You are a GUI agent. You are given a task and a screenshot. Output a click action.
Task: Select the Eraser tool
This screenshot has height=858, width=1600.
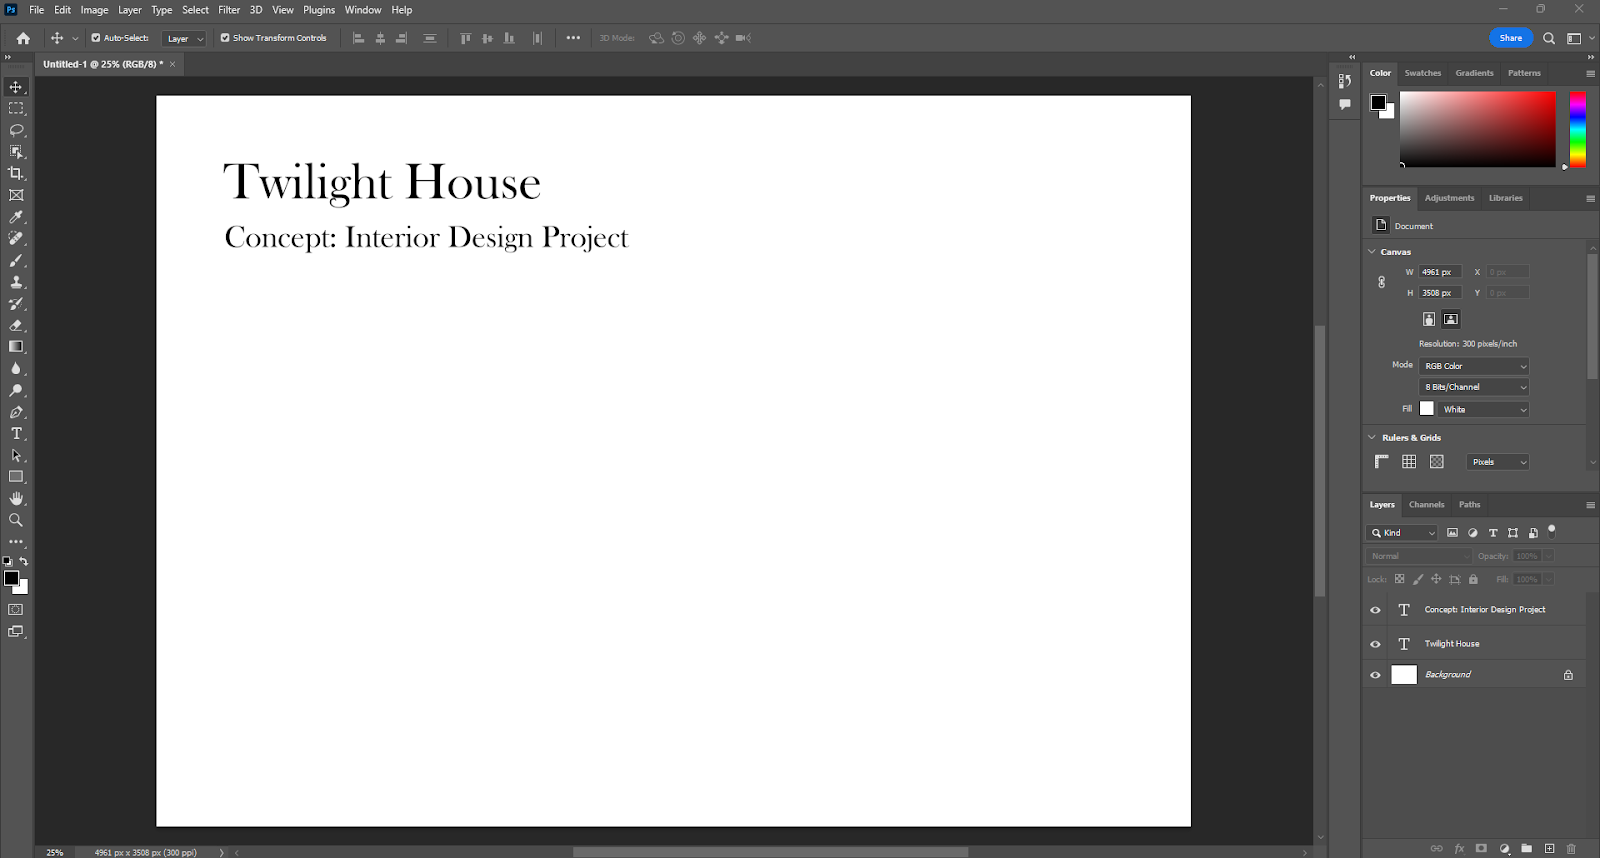coord(16,325)
